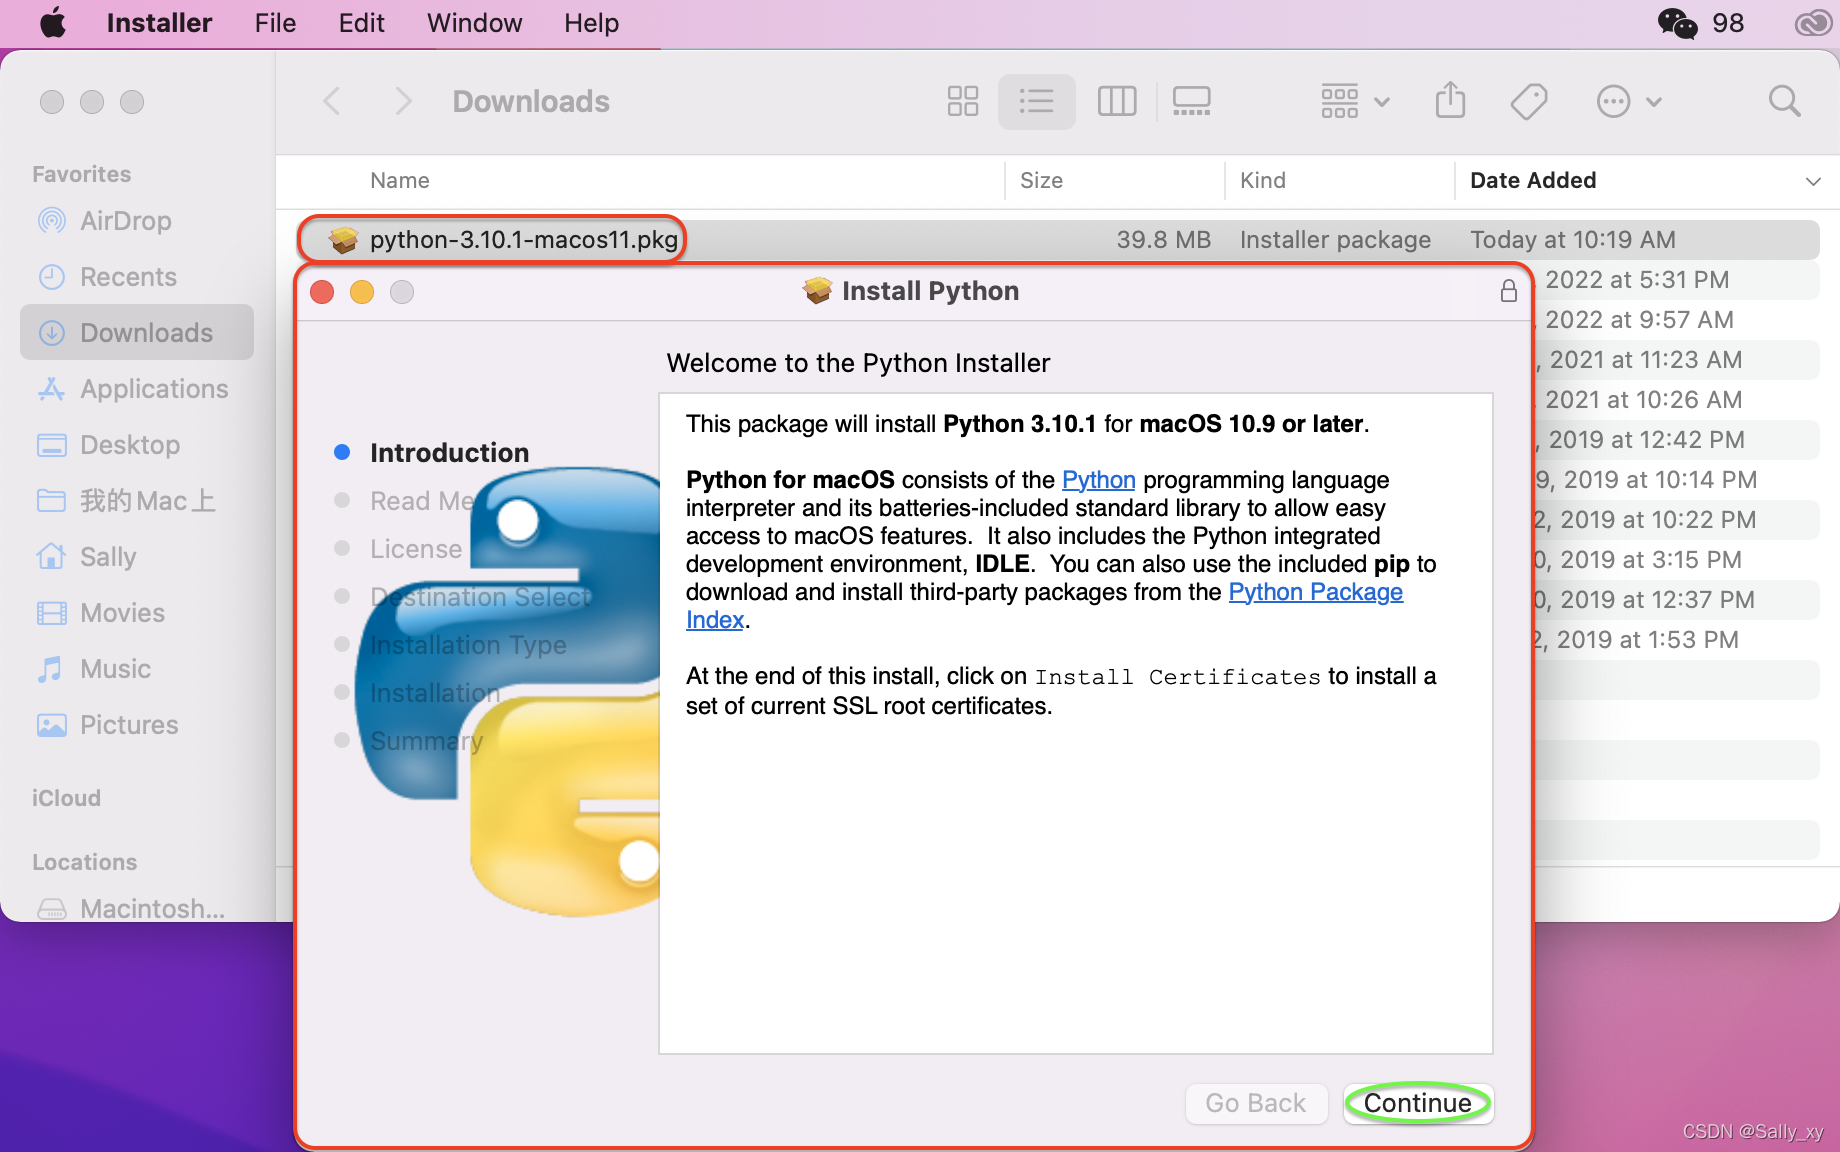Open Music in the sidebar
The image size is (1840, 1152).
pyautogui.click(x=115, y=669)
